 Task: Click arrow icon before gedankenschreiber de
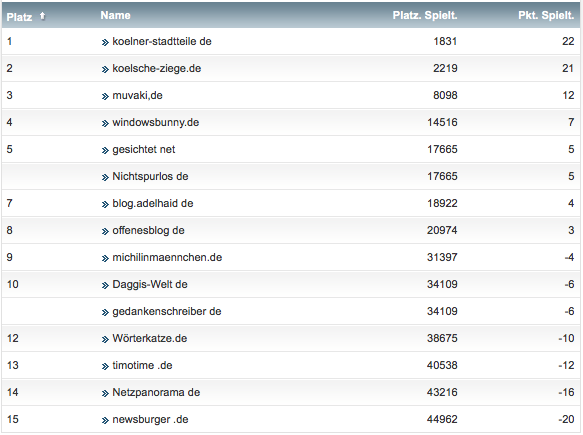click(105, 312)
